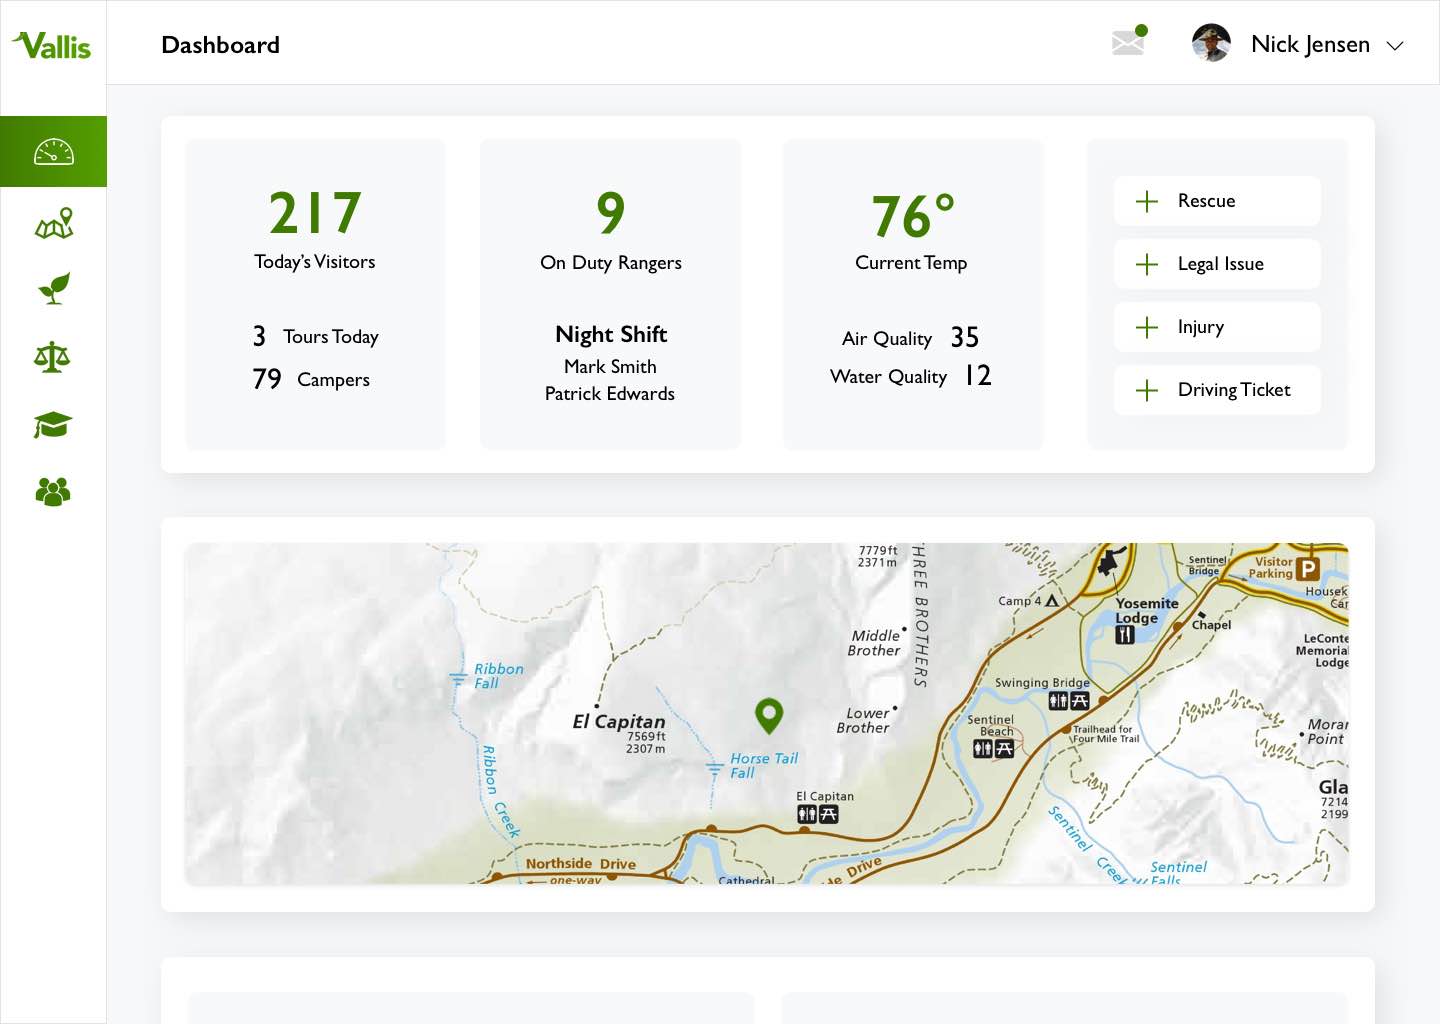Click Camp 4 tent icon on map
This screenshot has width=1440, height=1024.
tap(1052, 601)
